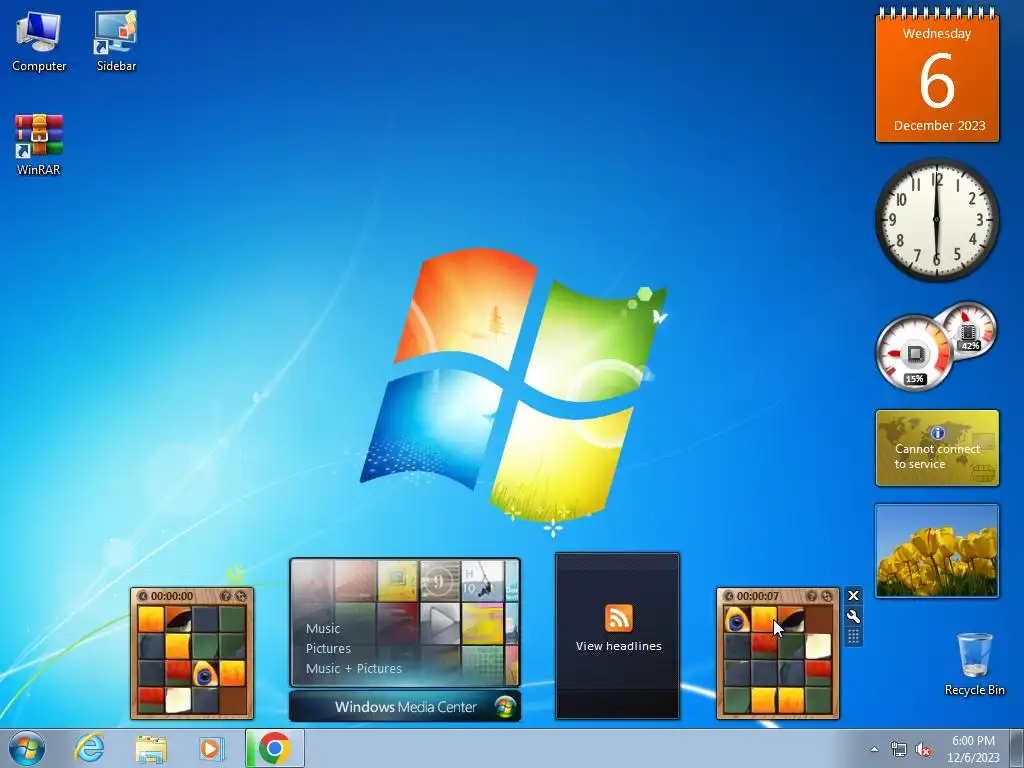Image resolution: width=1024 pixels, height=768 pixels.
Task: Launch Windows Media Player from taskbar
Action: (211, 748)
